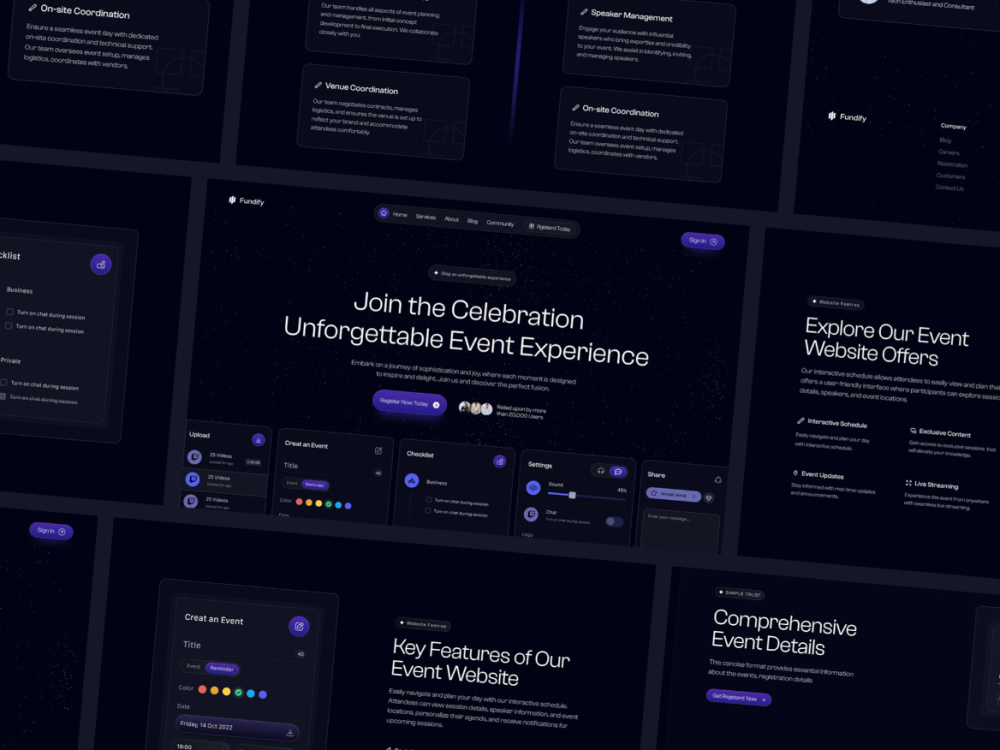
Task: Open Blog in the navigation bar
Action: (x=473, y=221)
